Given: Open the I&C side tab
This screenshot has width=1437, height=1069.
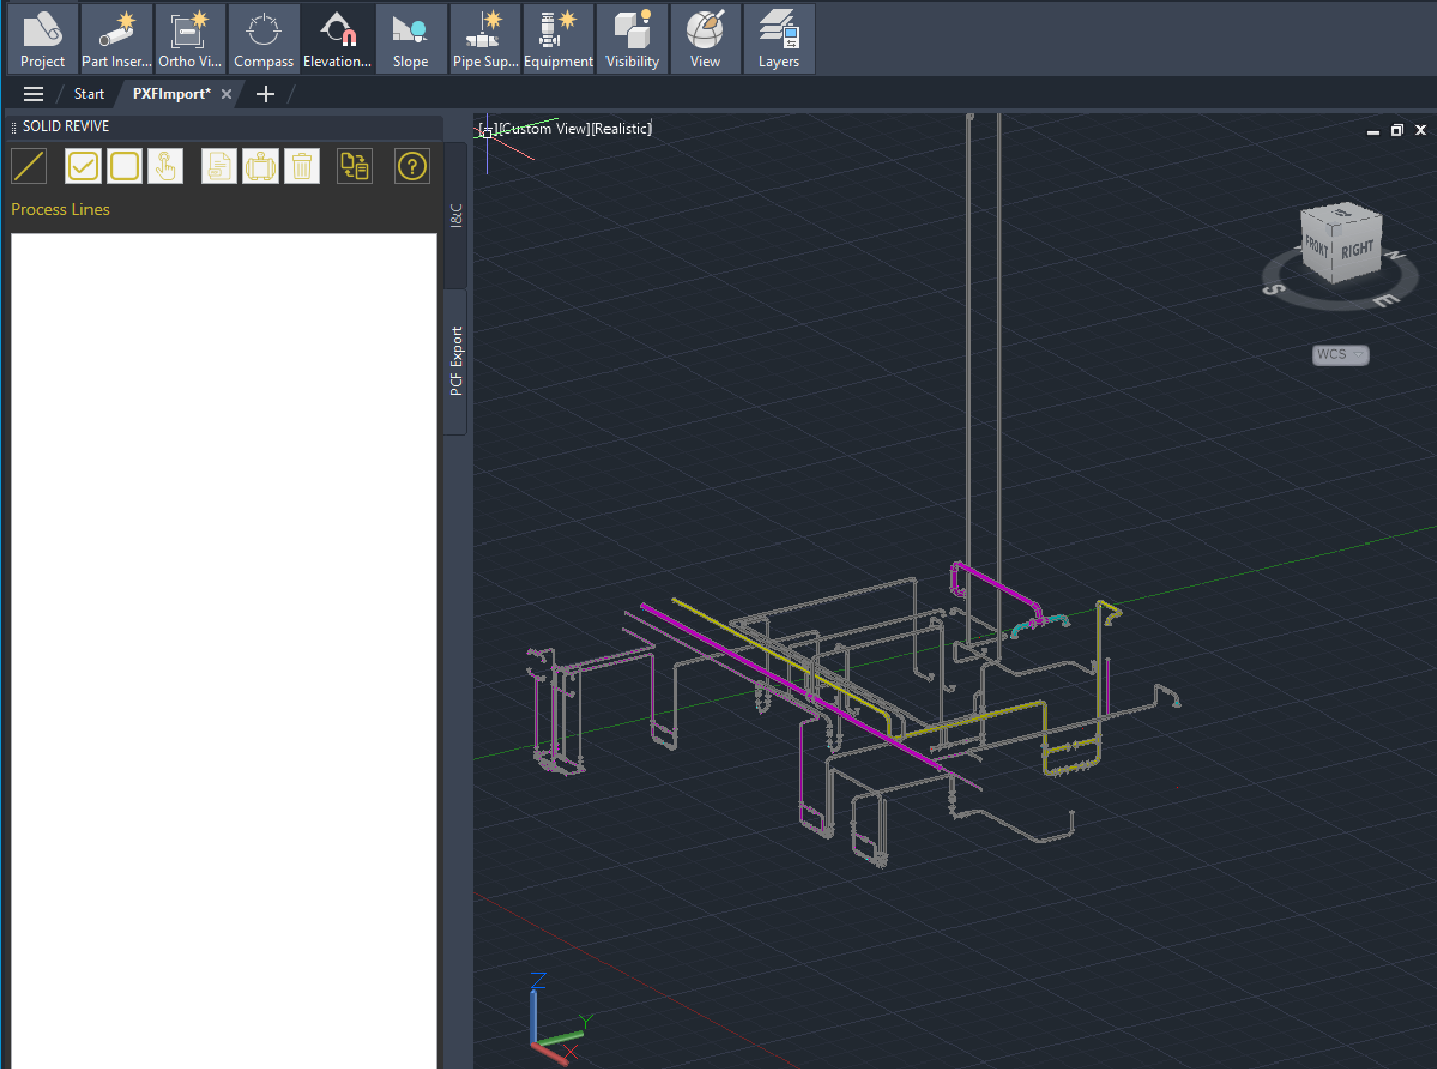Looking at the screenshot, I should (455, 215).
